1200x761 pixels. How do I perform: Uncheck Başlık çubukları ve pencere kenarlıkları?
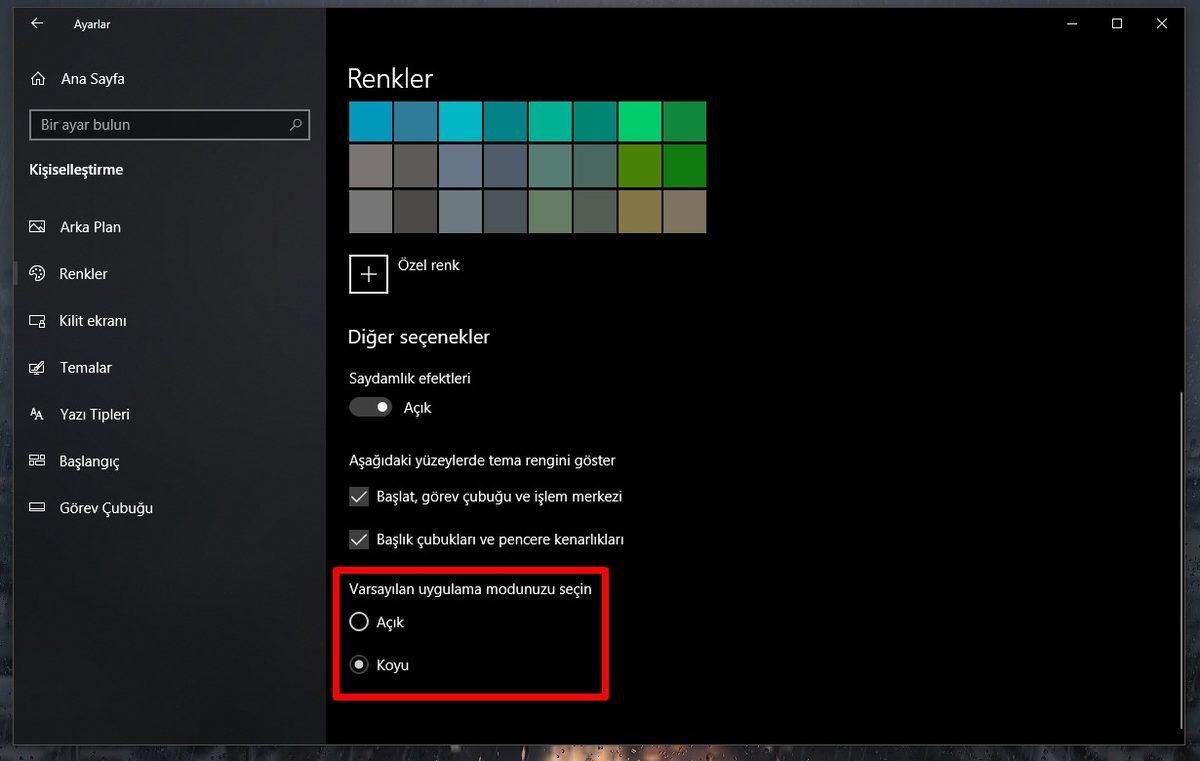click(x=358, y=539)
